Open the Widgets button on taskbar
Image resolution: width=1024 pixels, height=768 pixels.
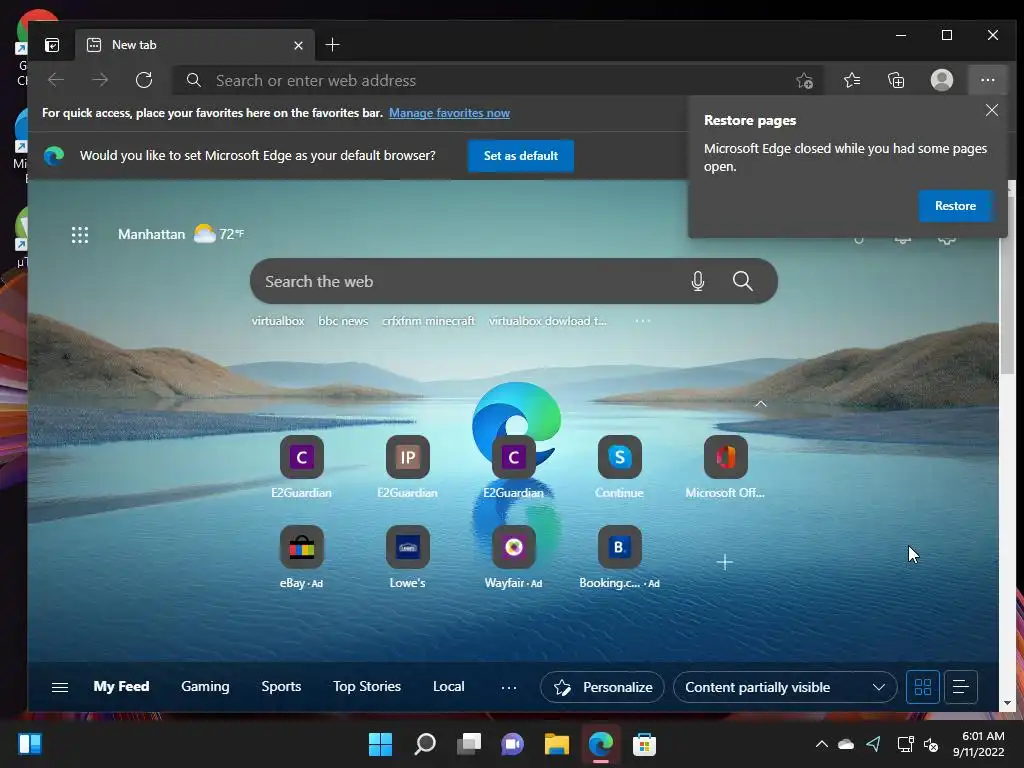30,744
